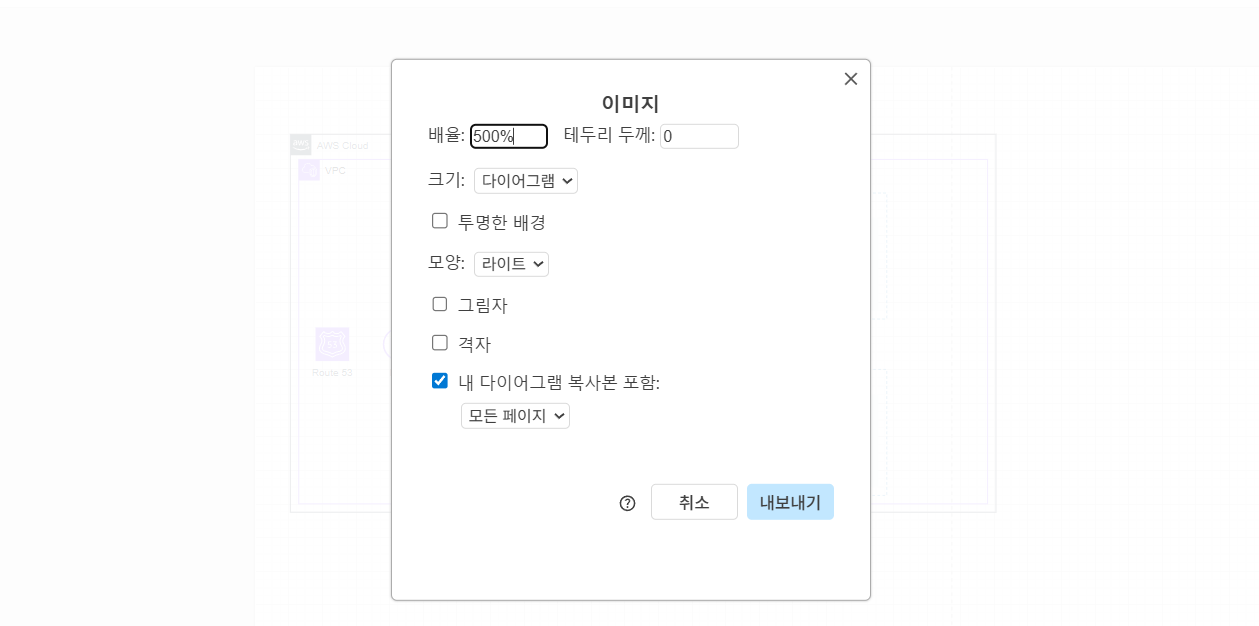Click the 내보내기 button
Screen dimensions: 1259x626
tap(790, 502)
